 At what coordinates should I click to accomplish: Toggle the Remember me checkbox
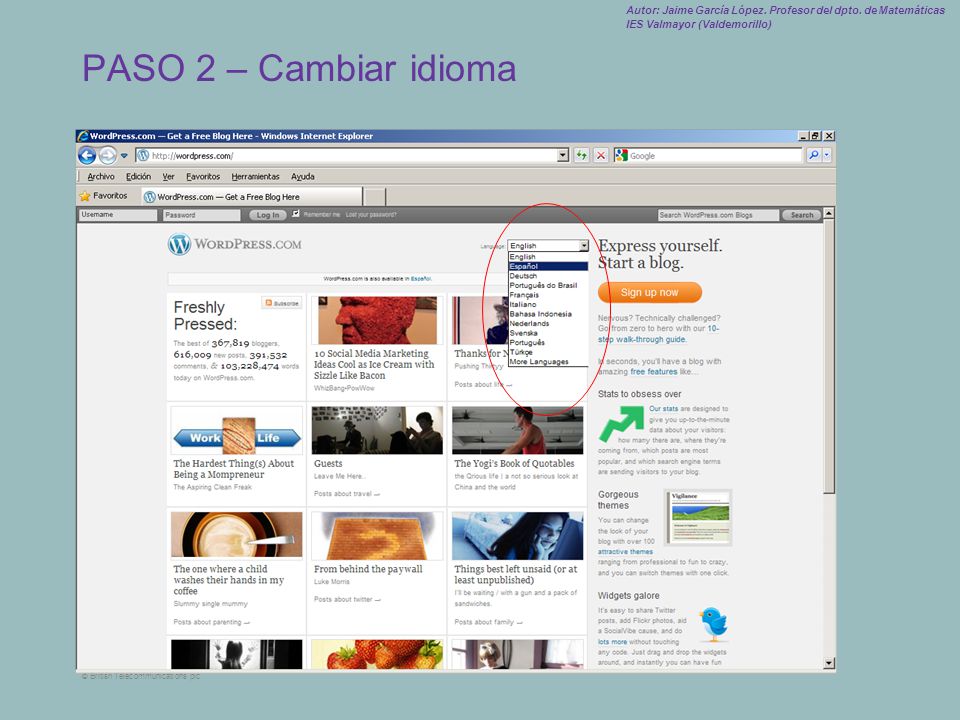tap(296, 214)
